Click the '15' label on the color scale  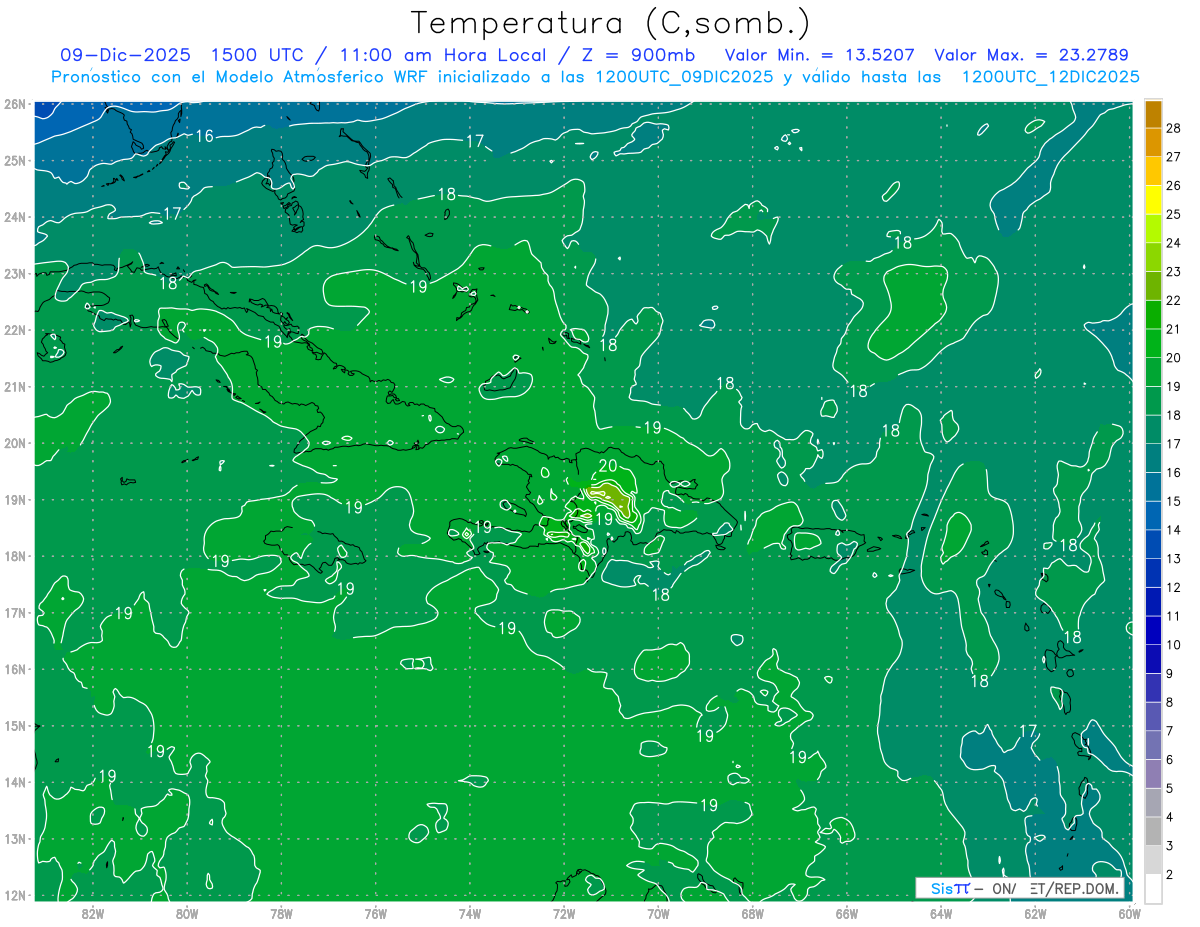[1173, 501]
